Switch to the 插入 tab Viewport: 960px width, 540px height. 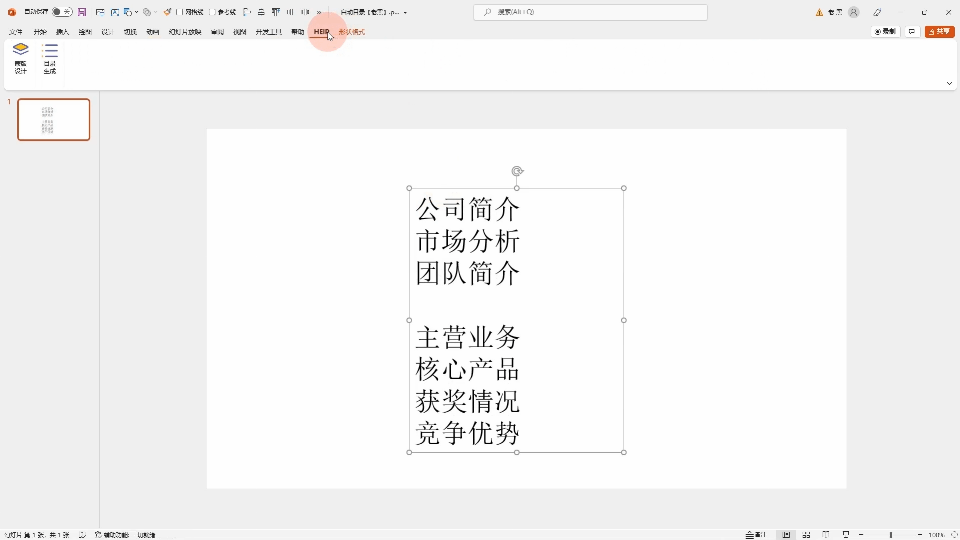(x=62, y=32)
